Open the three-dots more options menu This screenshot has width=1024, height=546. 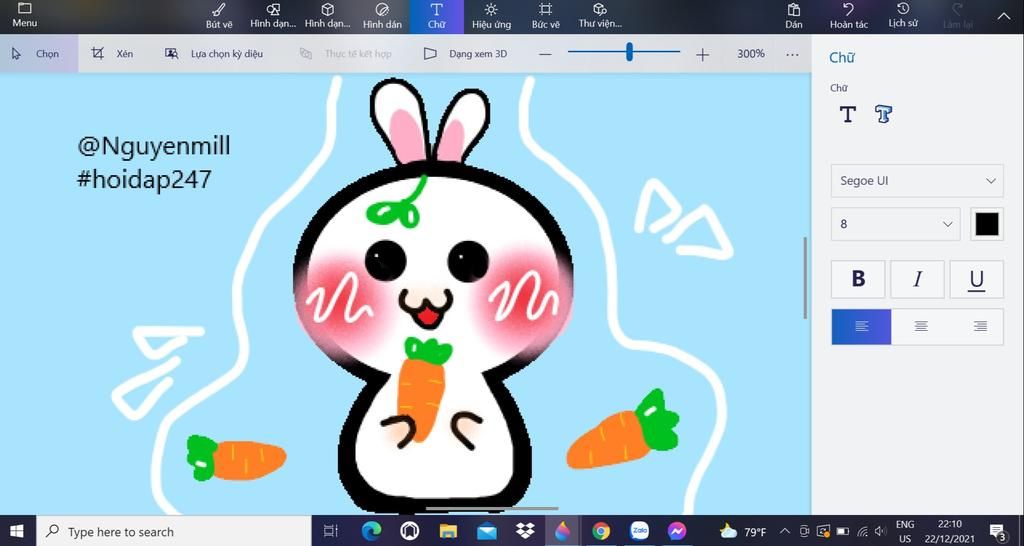[792, 54]
